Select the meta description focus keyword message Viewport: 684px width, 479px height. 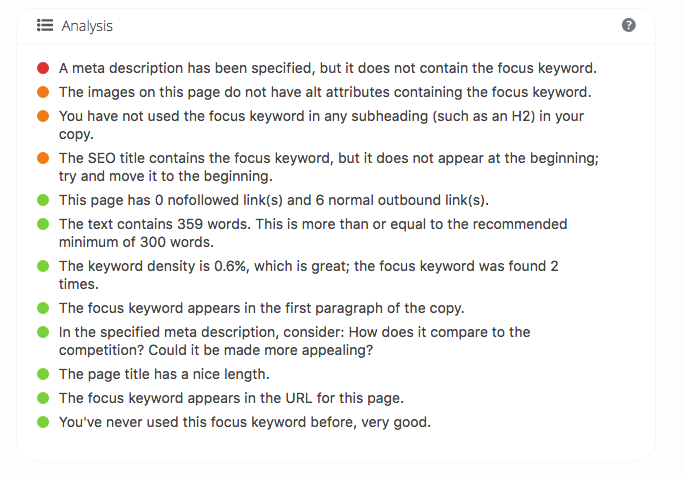(328, 68)
